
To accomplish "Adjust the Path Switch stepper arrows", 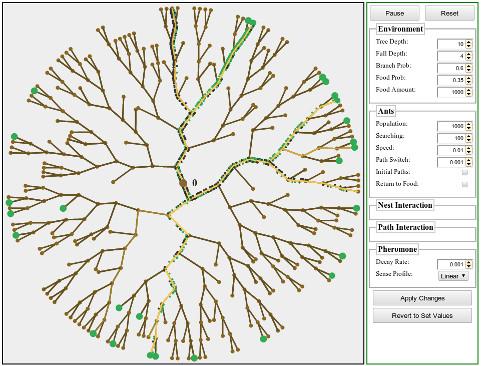I will pyautogui.click(x=469, y=162).
